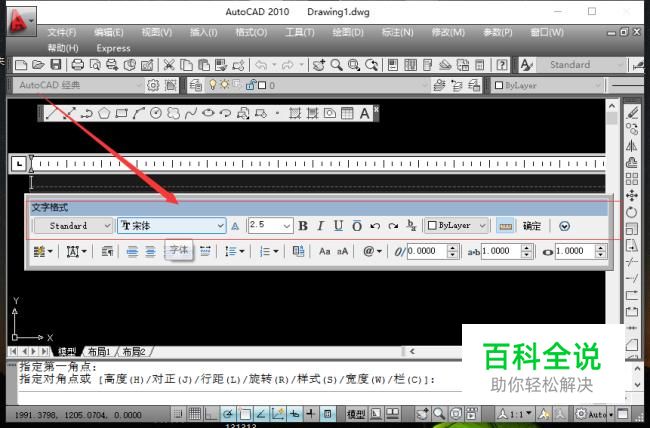Click the width factor 1.0000 field
Screen dimensions: 650x428
(575, 251)
